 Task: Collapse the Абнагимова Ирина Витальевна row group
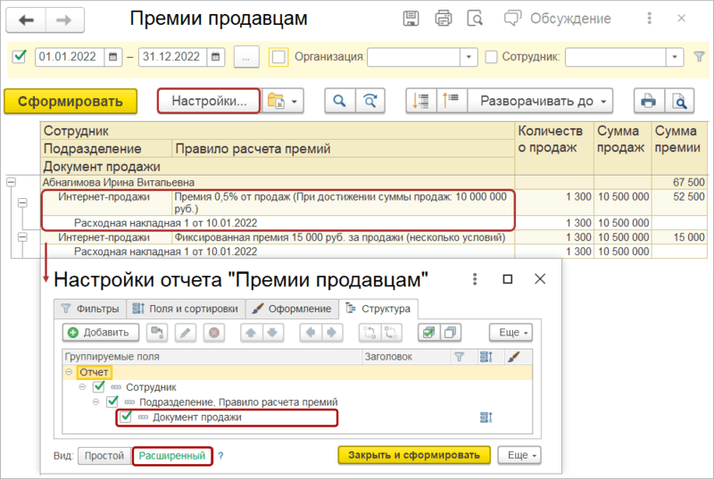click(x=11, y=182)
